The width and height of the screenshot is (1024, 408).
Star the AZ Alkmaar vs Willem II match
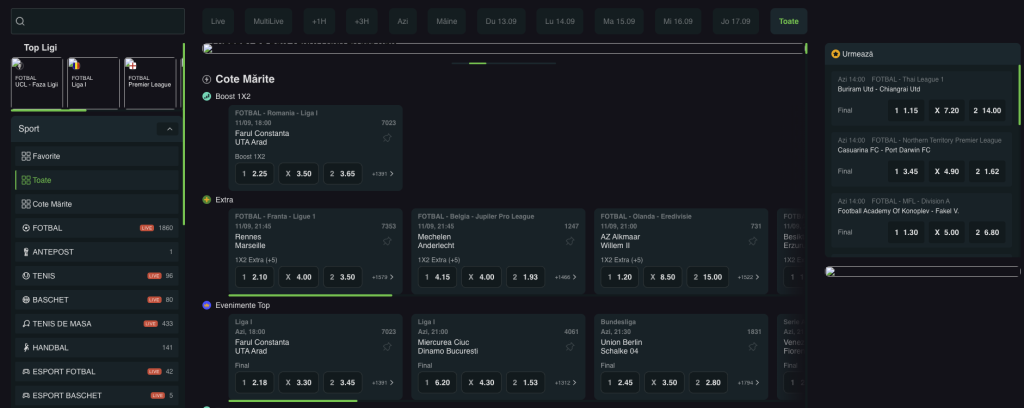pyautogui.click(x=753, y=241)
